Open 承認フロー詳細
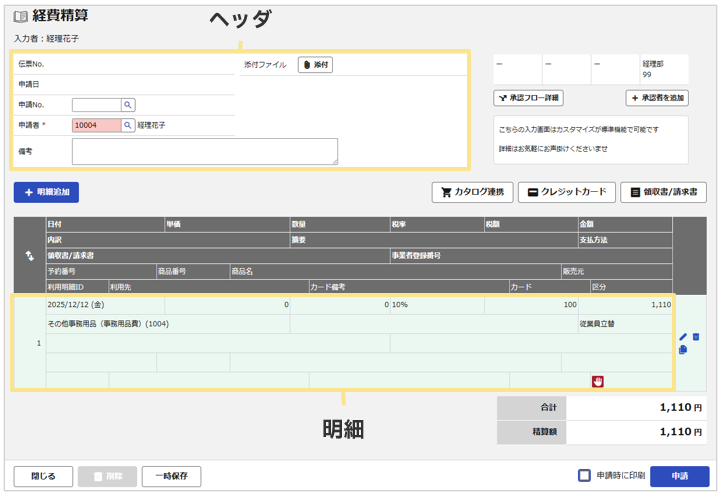719x495 pixels. click(528, 98)
